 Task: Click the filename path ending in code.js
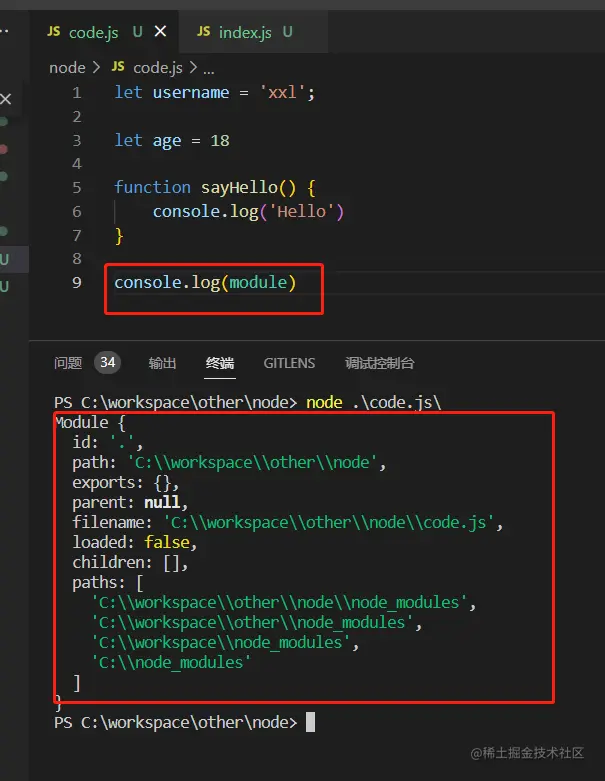coord(329,522)
